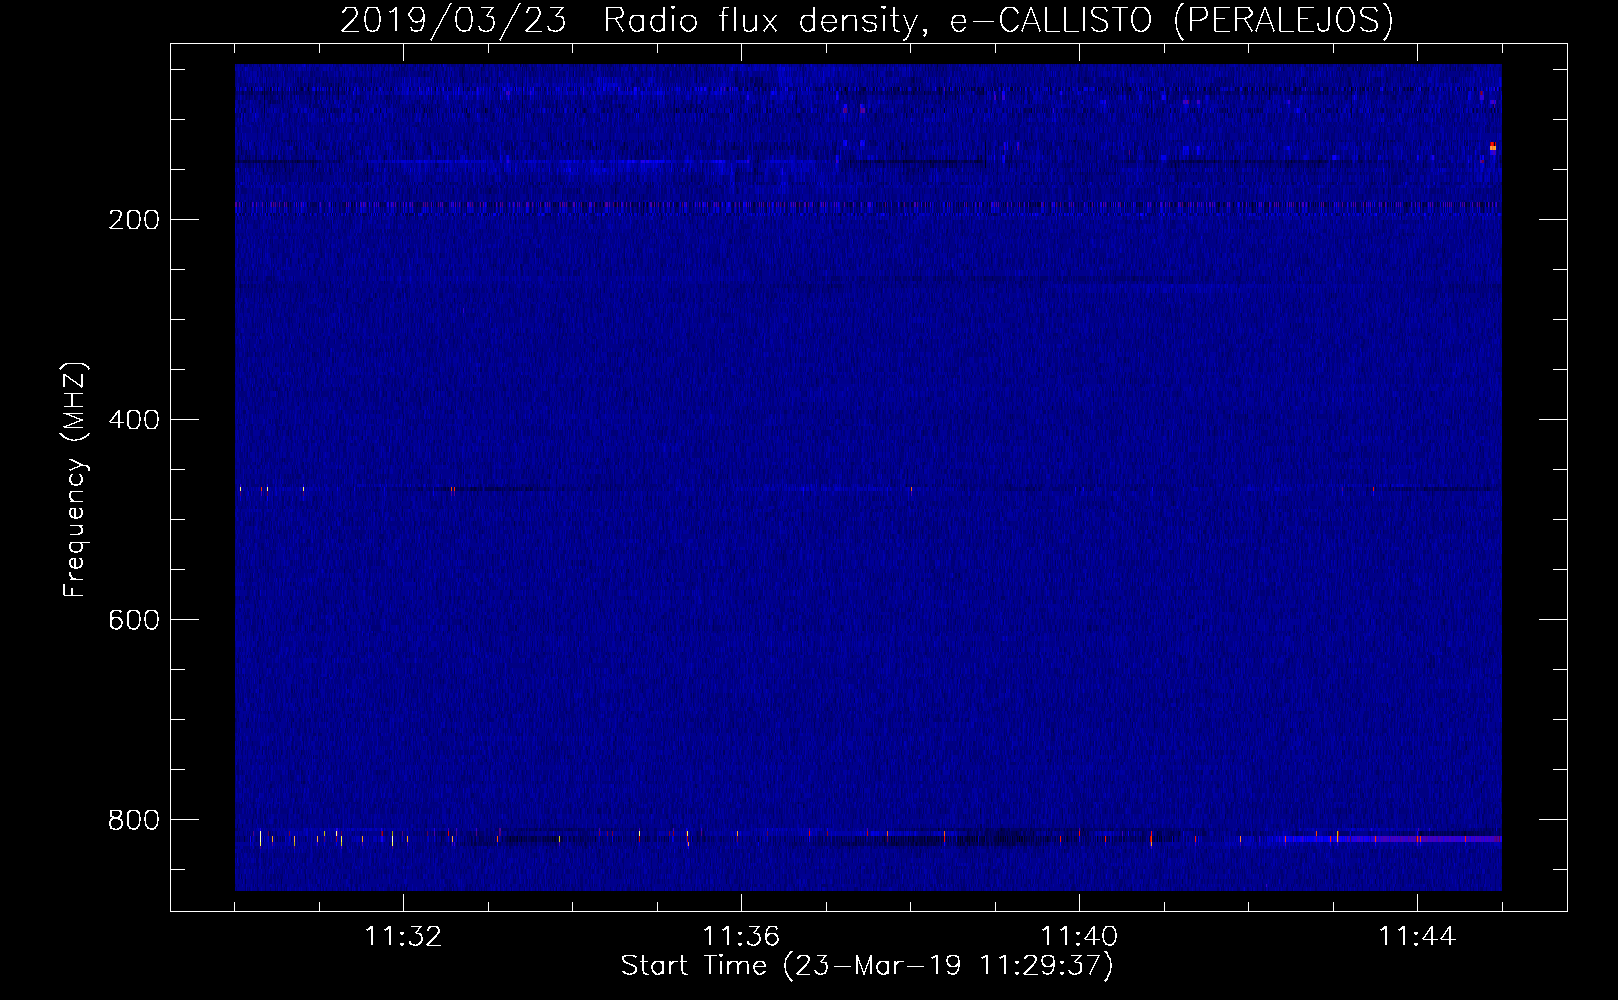
Task: Click the 600 MHz frequency tick label
Action: pos(134,620)
